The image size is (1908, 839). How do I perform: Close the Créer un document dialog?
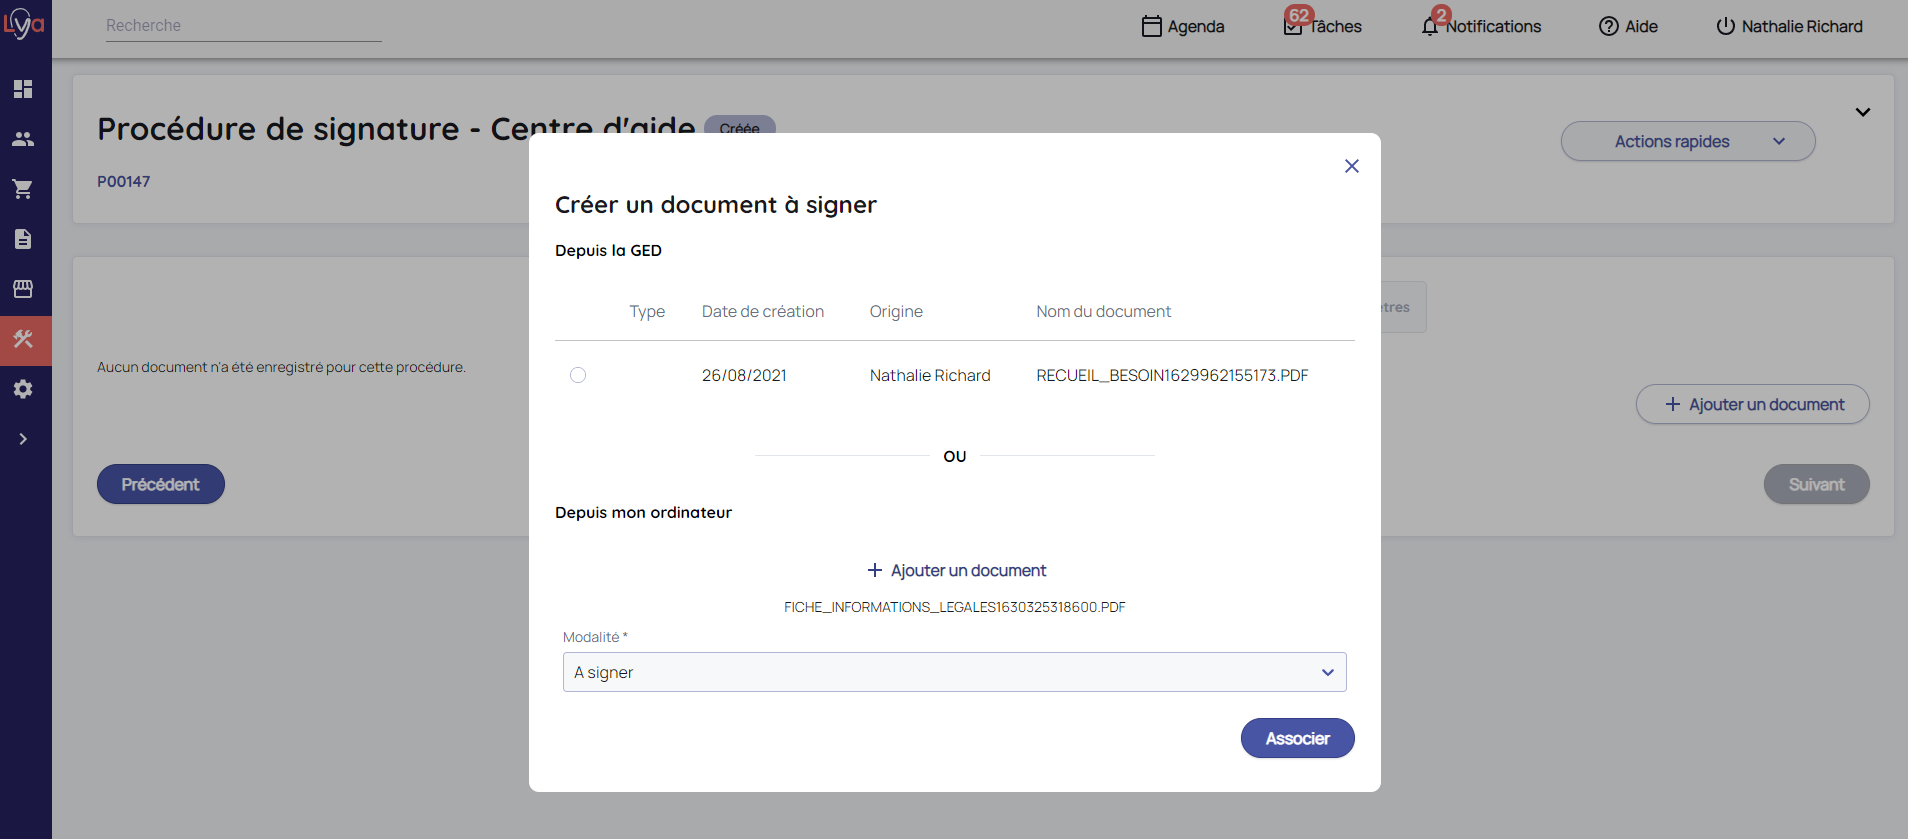point(1351,166)
